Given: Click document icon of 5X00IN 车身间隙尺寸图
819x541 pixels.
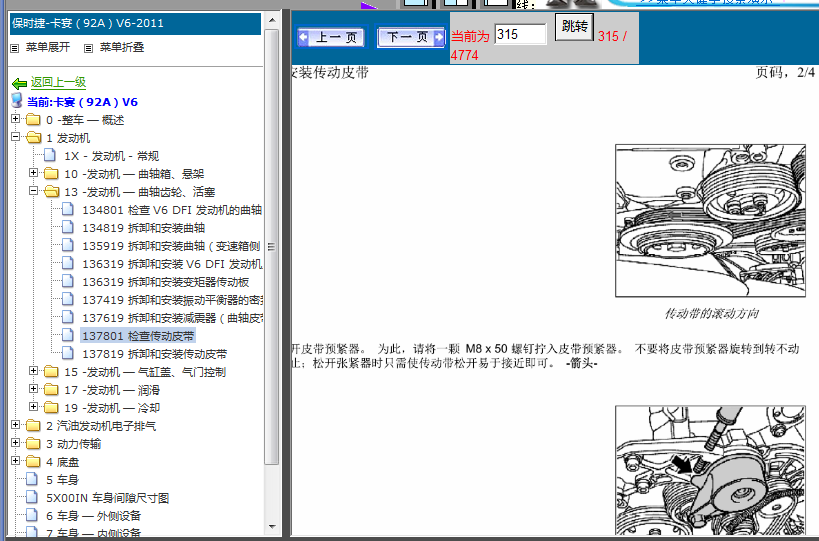Looking at the screenshot, I should (32, 497).
